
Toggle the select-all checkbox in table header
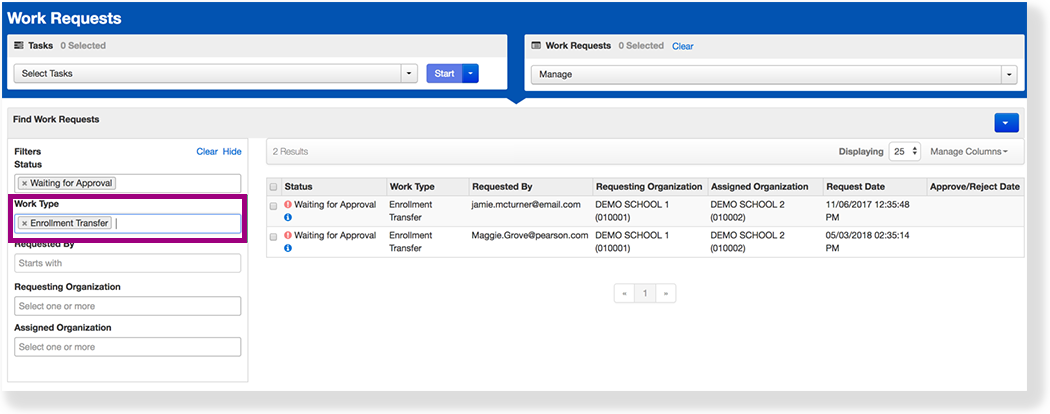coord(274,187)
